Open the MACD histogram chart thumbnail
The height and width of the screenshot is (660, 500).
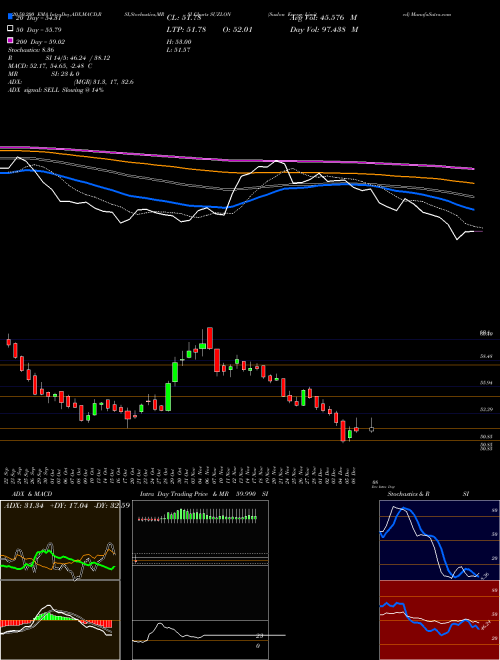tap(60, 620)
